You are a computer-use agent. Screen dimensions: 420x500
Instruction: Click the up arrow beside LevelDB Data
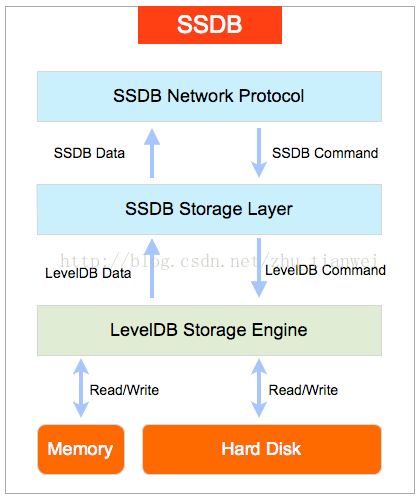click(152, 268)
